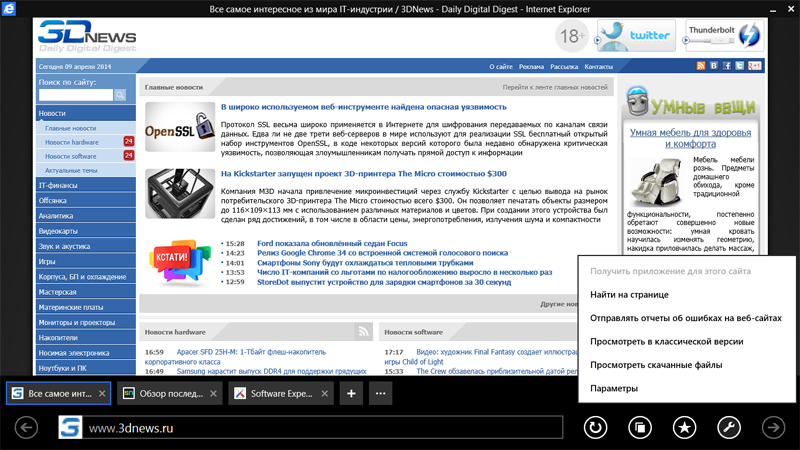
Task: Open 'Новости' sidebar section
Action: coord(86,113)
